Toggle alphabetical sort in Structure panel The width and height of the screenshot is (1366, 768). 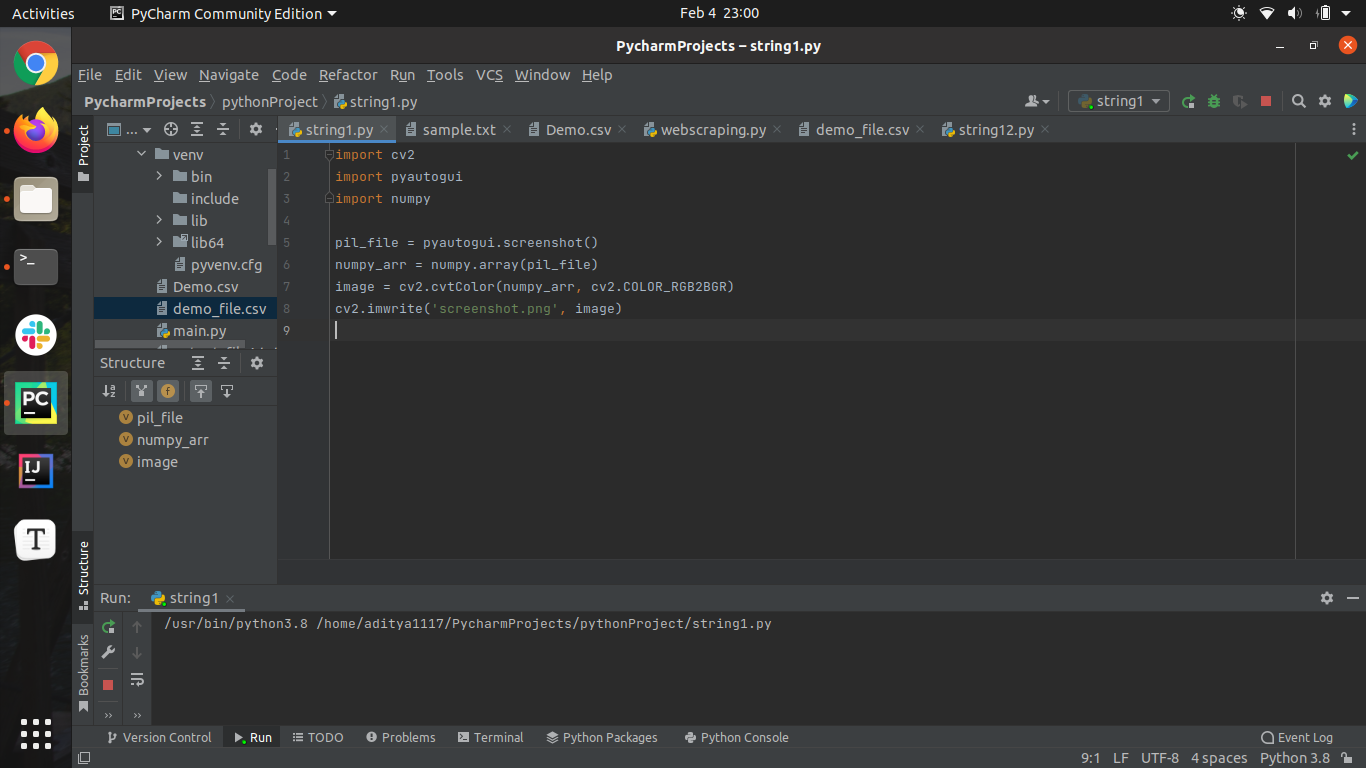[x=110, y=391]
